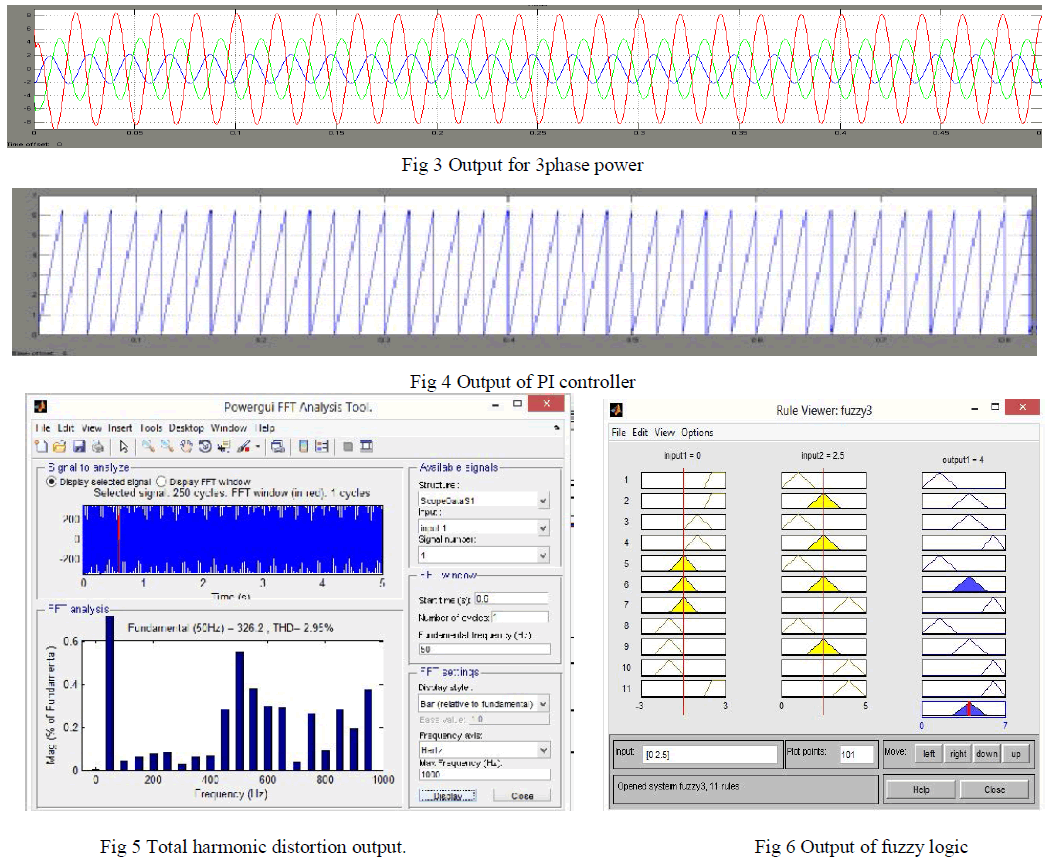Image resolution: width=1056 pixels, height=863 pixels.
Task: Click the Print Figure icon
Action: [x=97, y=446]
